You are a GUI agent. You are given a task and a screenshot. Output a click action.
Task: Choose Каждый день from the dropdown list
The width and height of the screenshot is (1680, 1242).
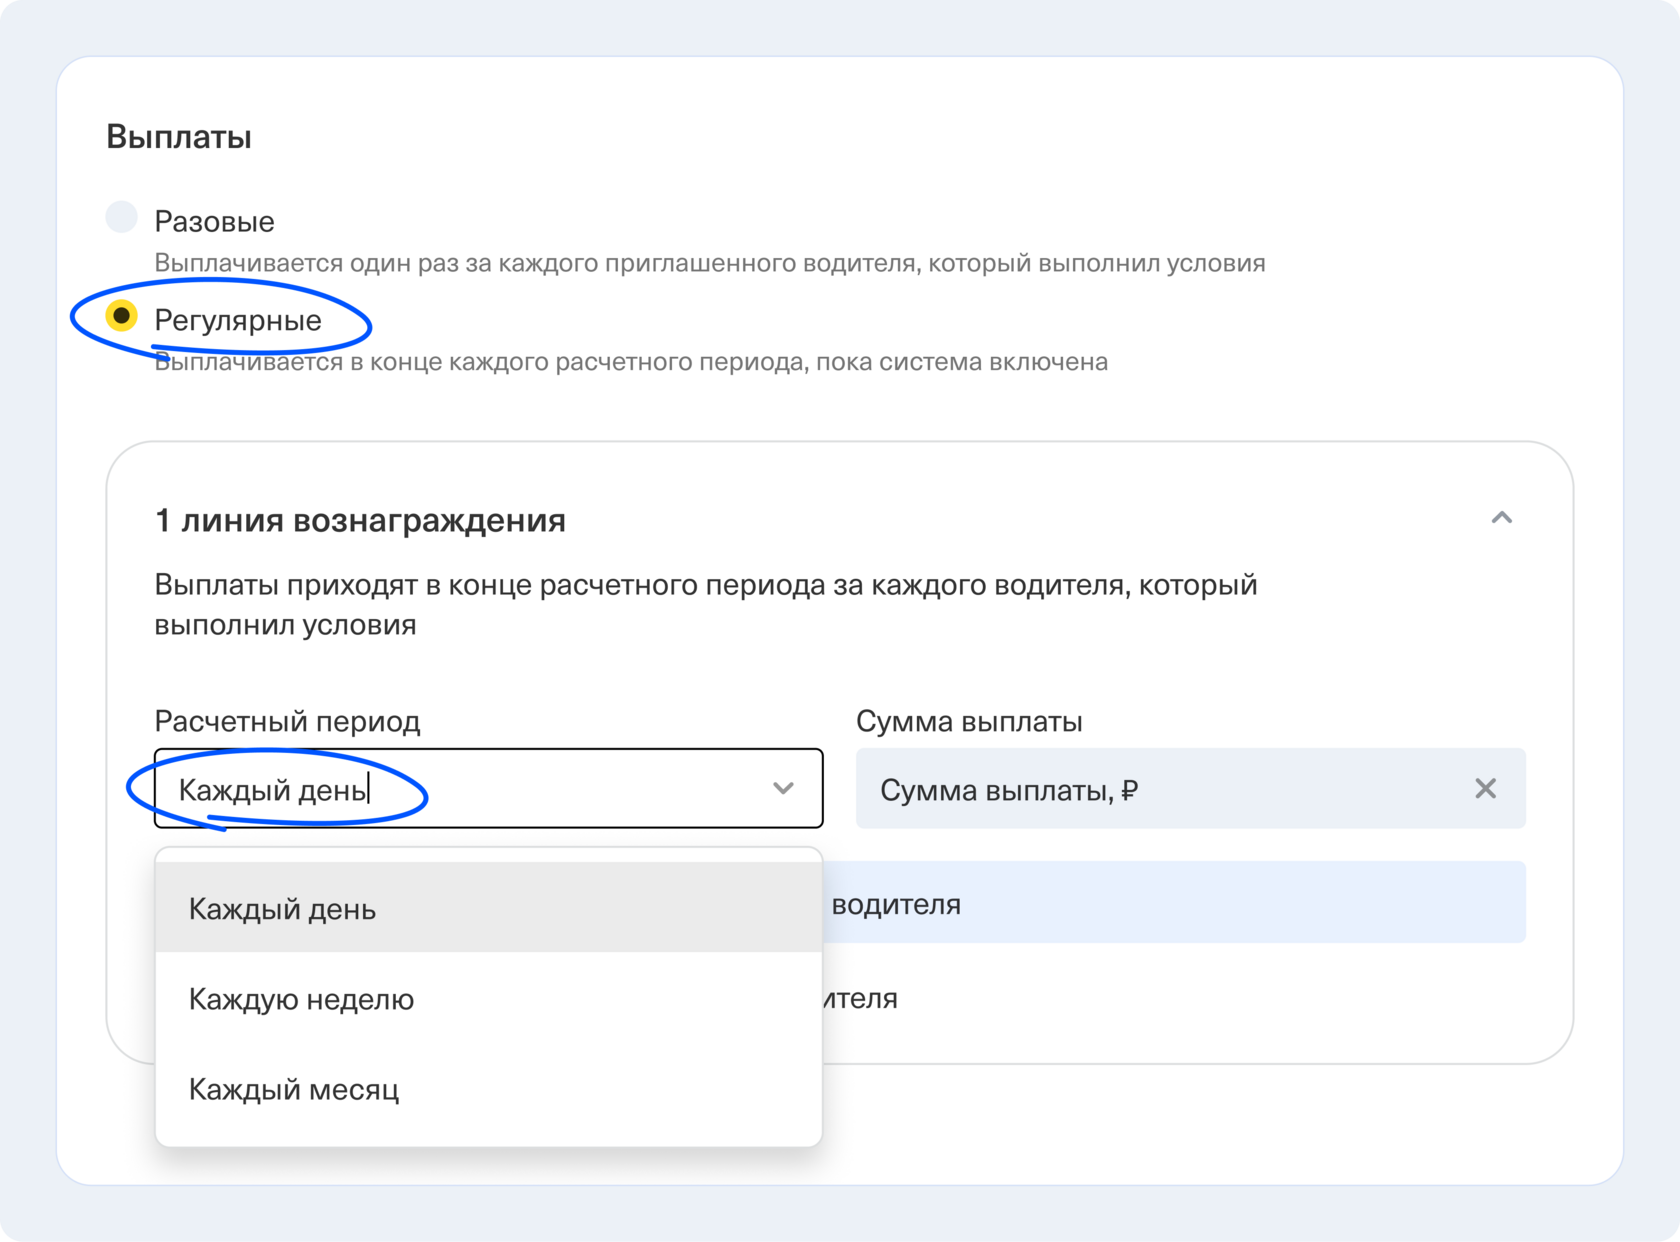[282, 909]
